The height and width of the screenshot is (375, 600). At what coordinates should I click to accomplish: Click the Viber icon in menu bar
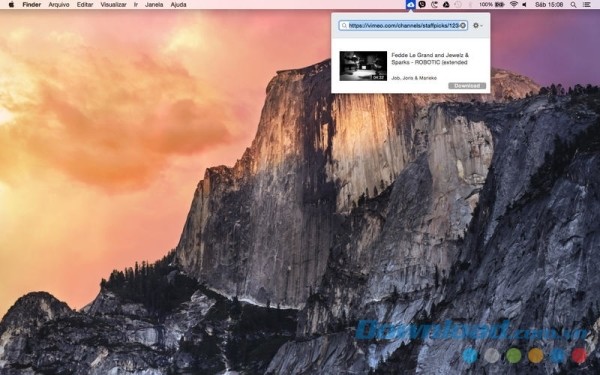422,5
